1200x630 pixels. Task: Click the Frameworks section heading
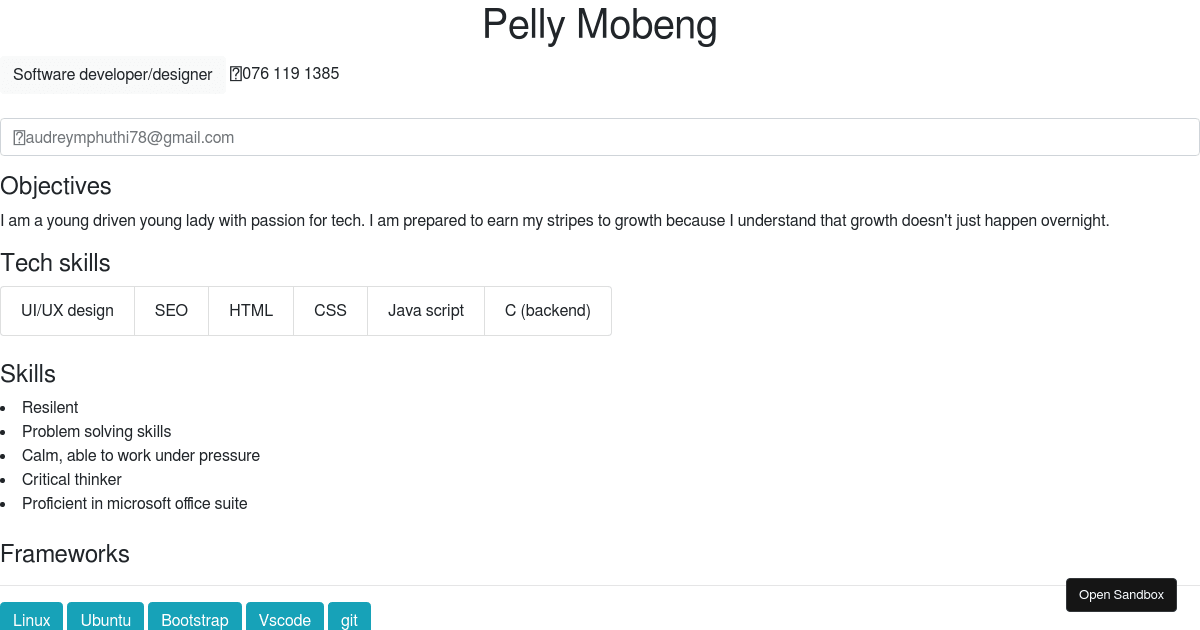(x=65, y=554)
